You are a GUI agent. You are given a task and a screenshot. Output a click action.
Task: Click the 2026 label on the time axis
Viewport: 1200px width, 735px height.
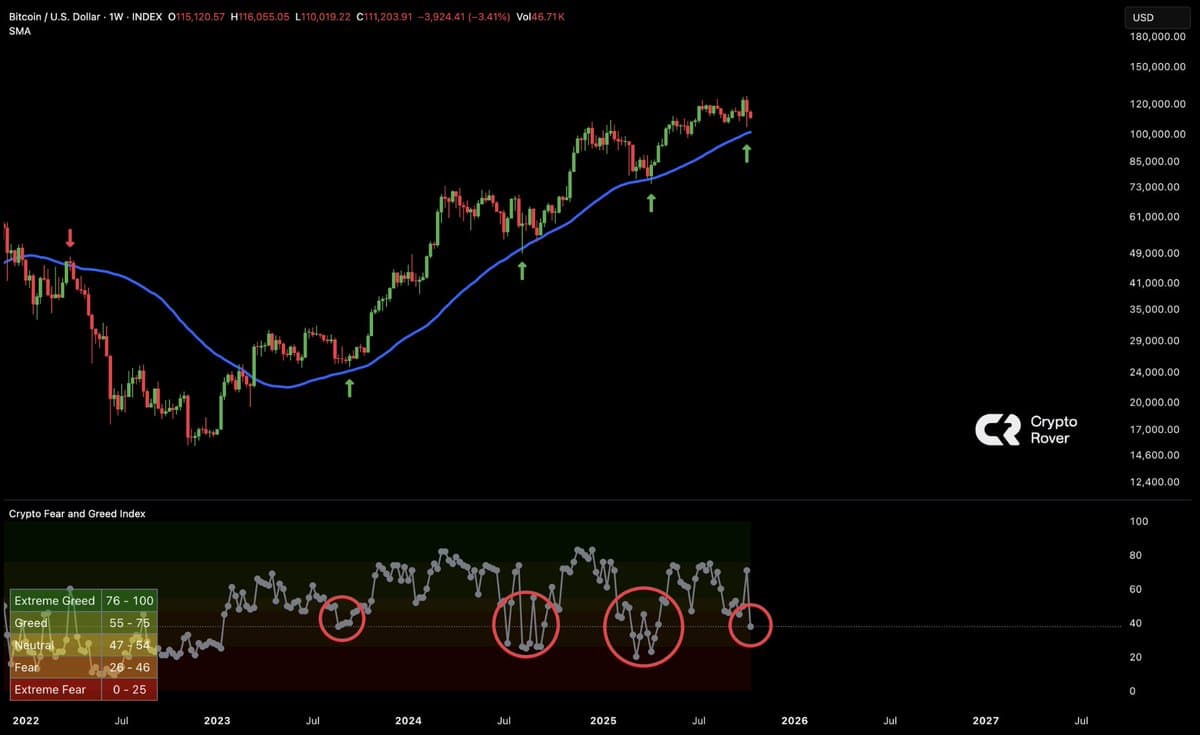pyautogui.click(x=795, y=720)
